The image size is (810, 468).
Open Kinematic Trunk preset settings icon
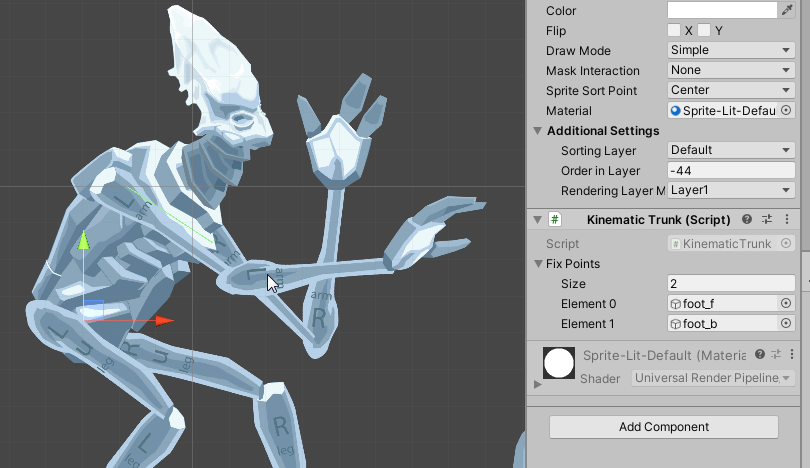point(767,219)
